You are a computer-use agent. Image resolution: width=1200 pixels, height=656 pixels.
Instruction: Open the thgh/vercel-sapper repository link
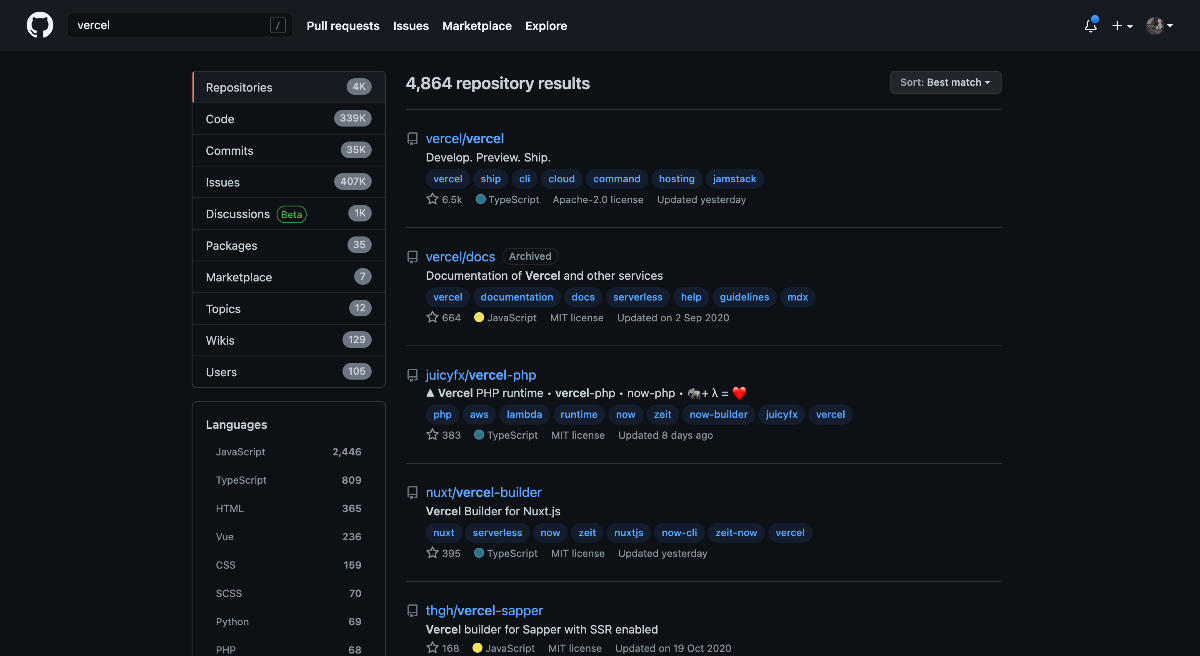coord(485,610)
